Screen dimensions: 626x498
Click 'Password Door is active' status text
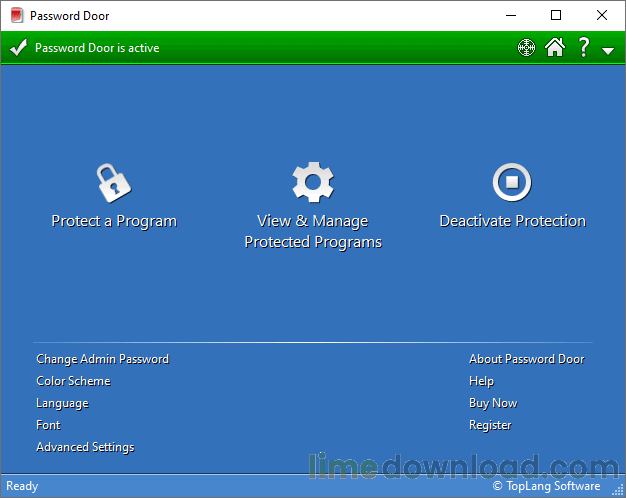[x=97, y=48]
